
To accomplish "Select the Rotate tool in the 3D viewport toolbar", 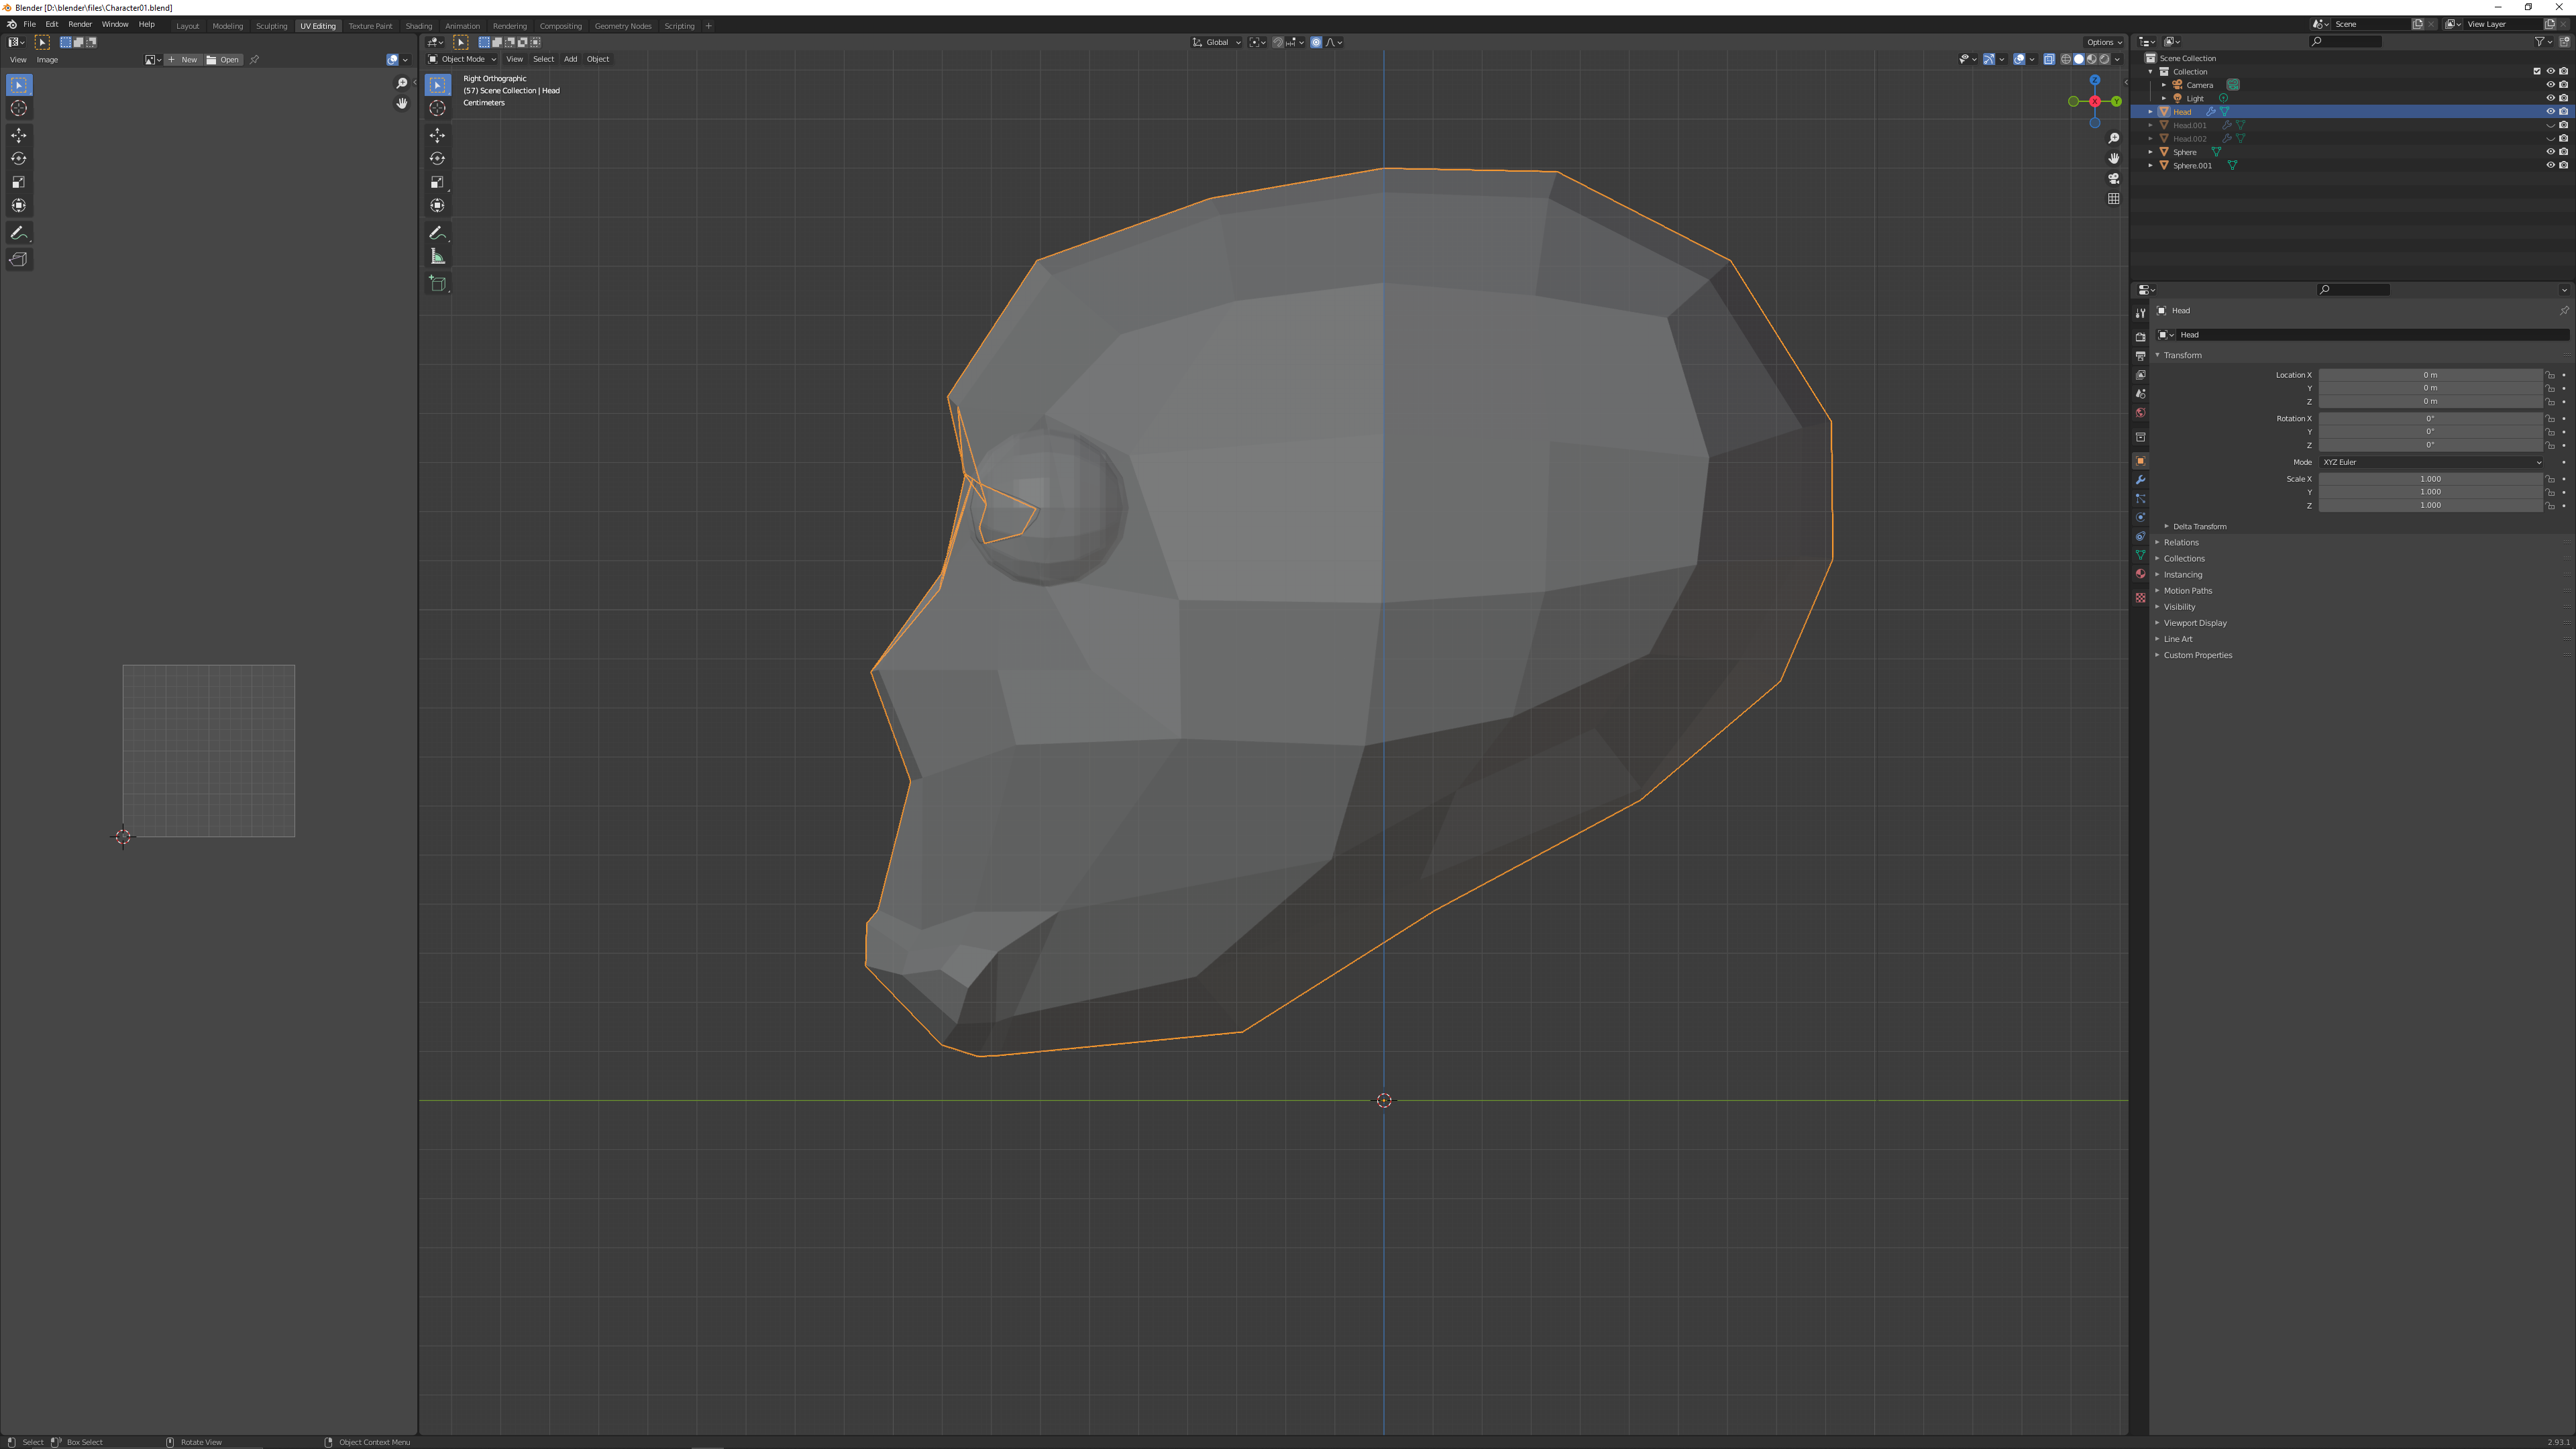I will coord(437,158).
